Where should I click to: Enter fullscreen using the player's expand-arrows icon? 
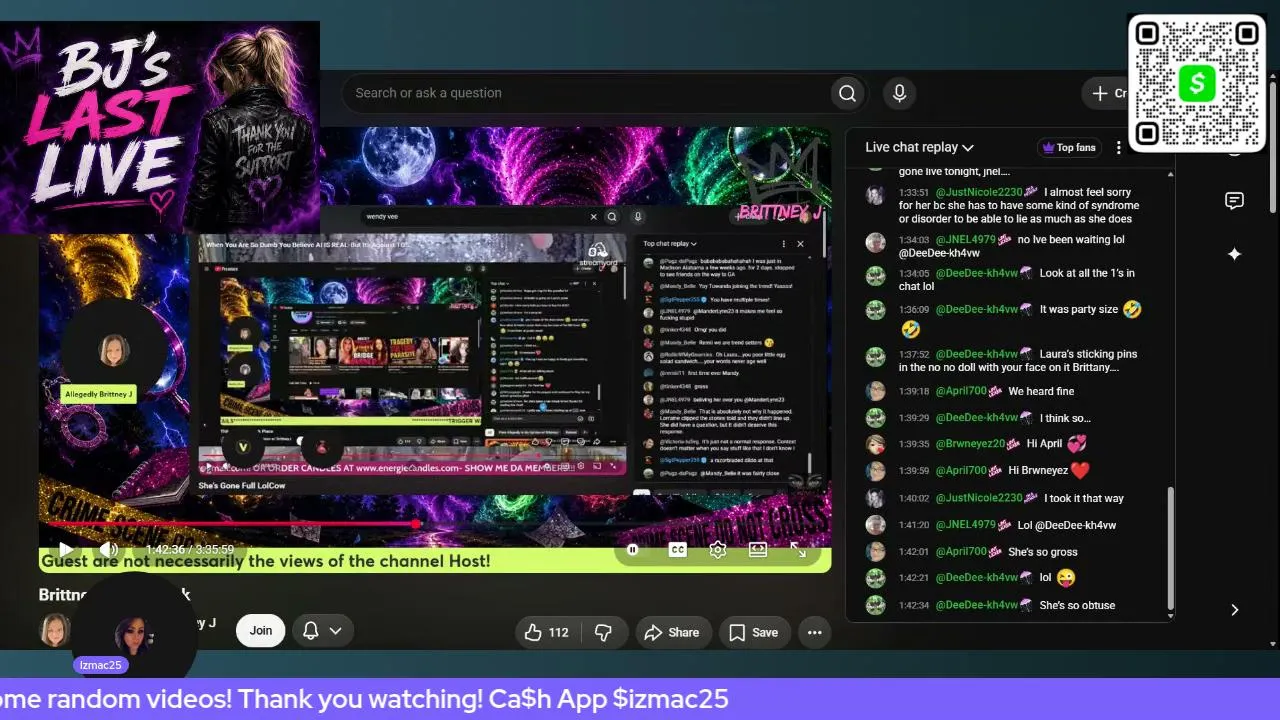pos(798,549)
